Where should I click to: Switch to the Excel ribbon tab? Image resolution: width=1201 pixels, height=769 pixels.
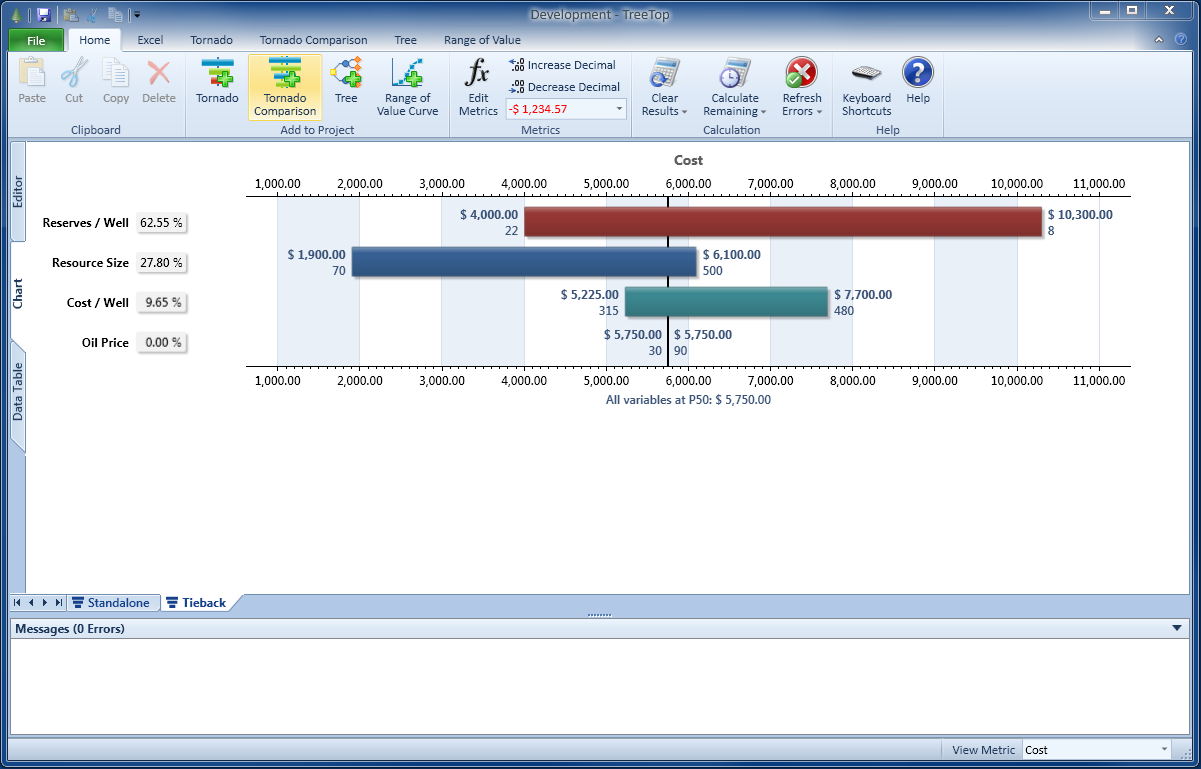click(150, 40)
